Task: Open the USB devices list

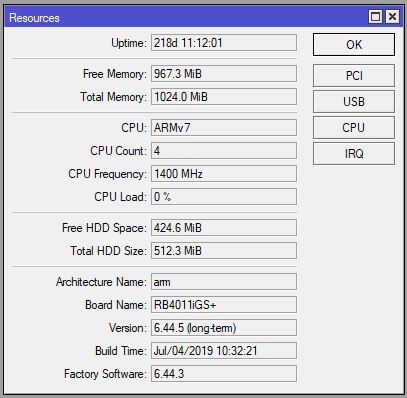Action: click(x=354, y=102)
